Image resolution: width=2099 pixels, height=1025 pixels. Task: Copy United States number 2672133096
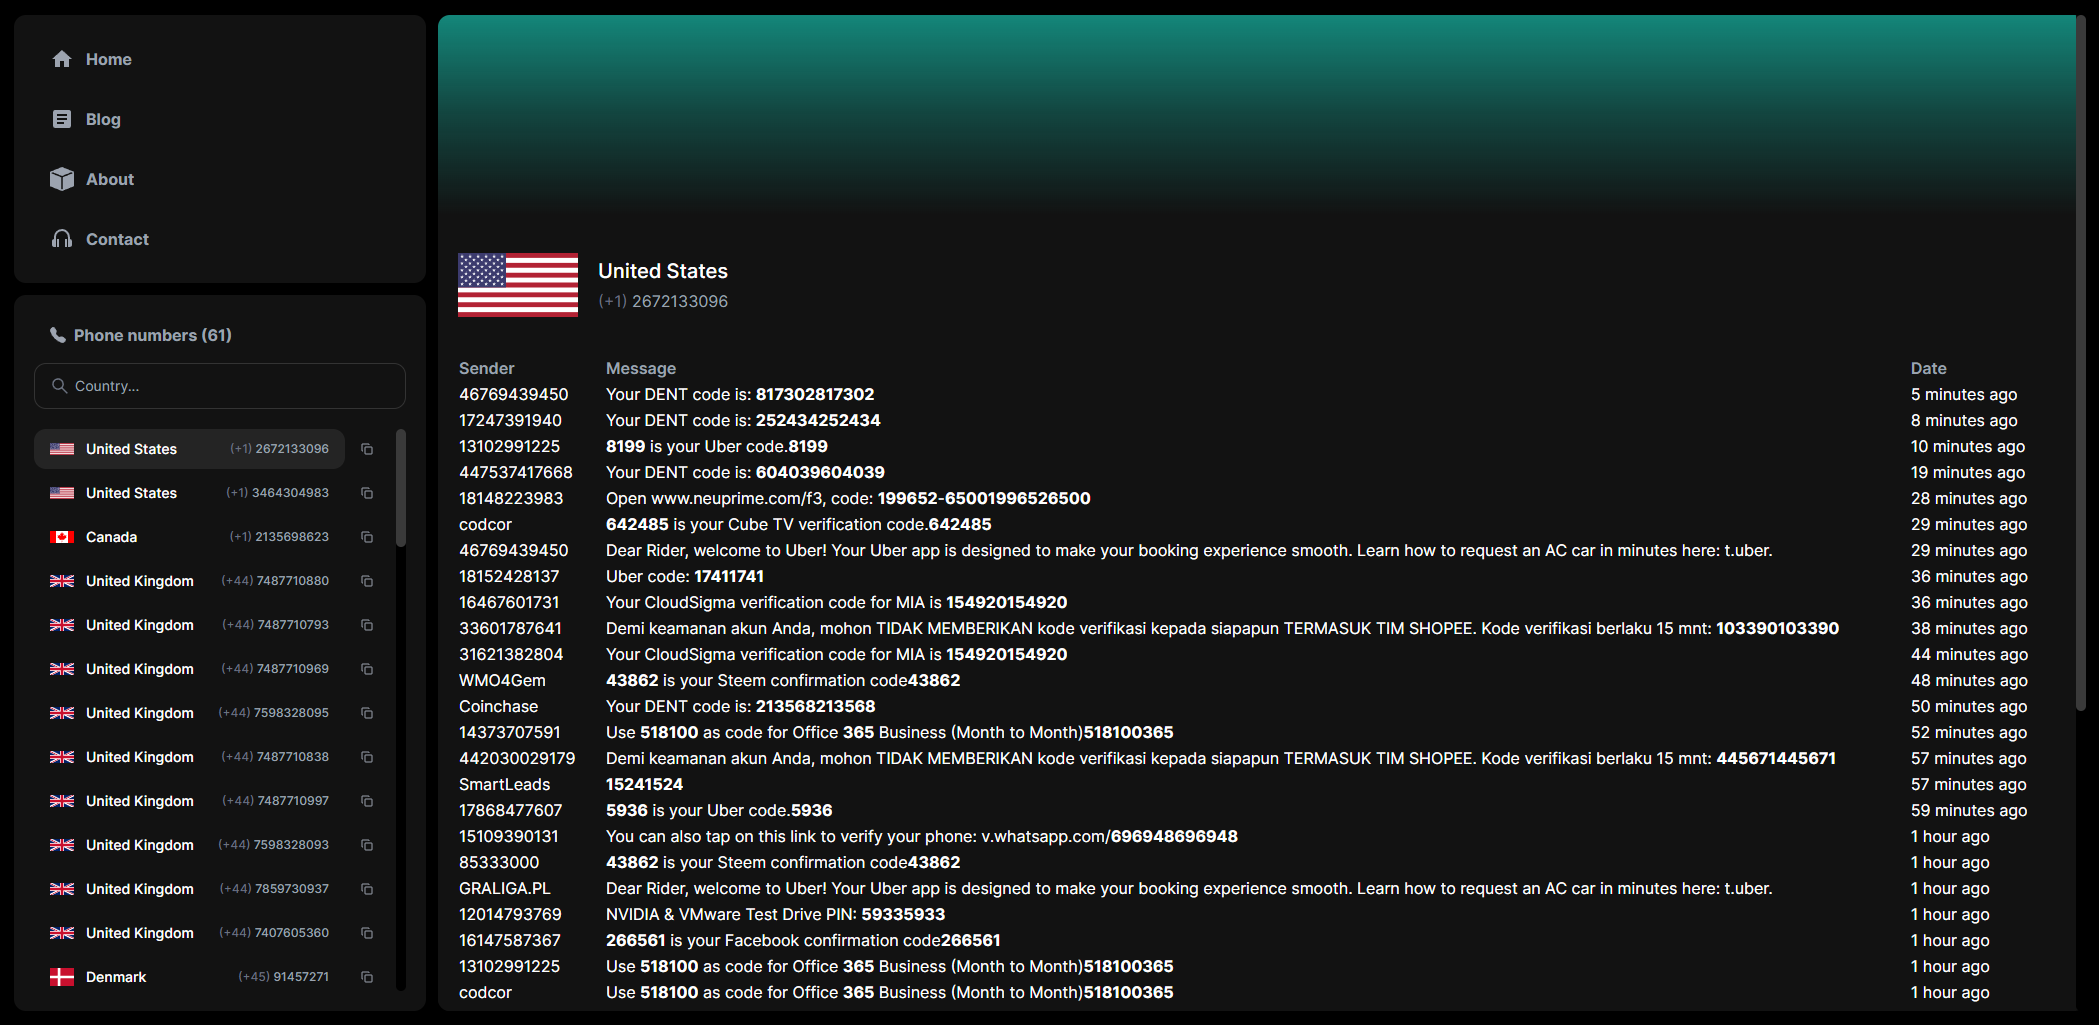click(x=367, y=449)
